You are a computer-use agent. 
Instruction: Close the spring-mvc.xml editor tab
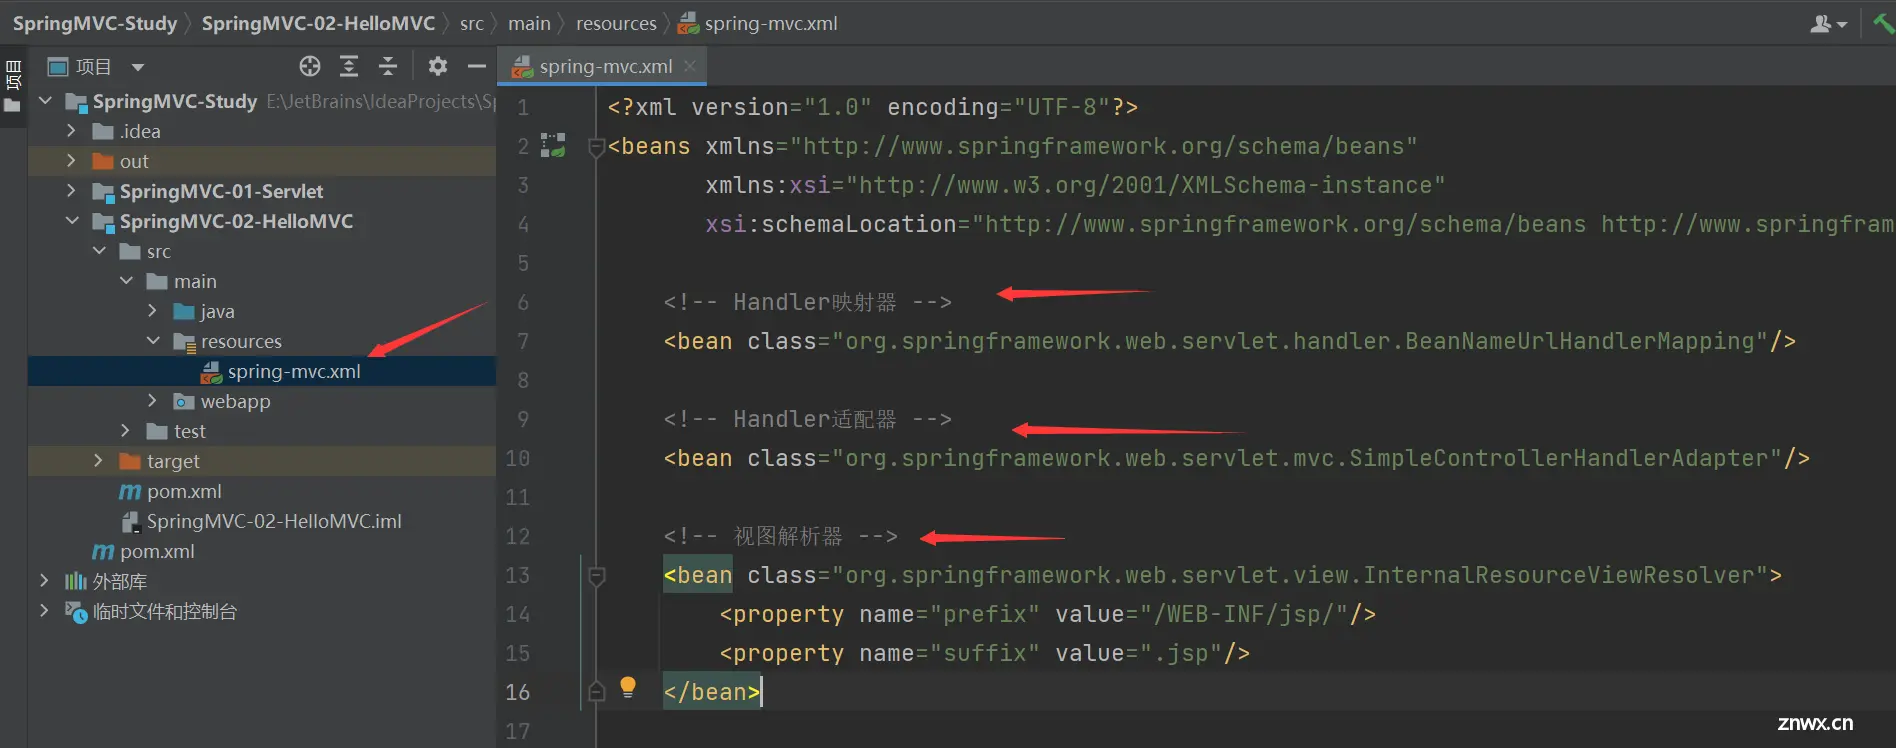[x=690, y=66]
